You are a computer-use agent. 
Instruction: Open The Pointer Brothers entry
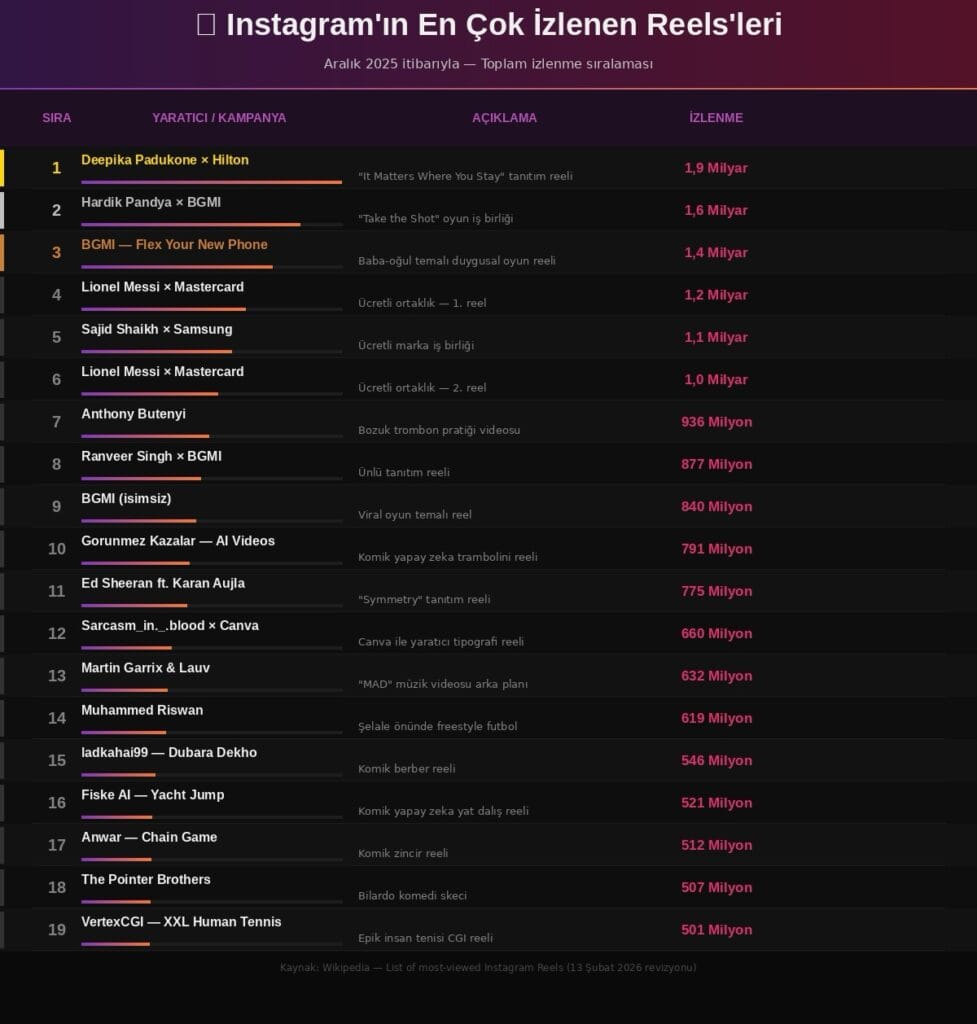point(146,880)
